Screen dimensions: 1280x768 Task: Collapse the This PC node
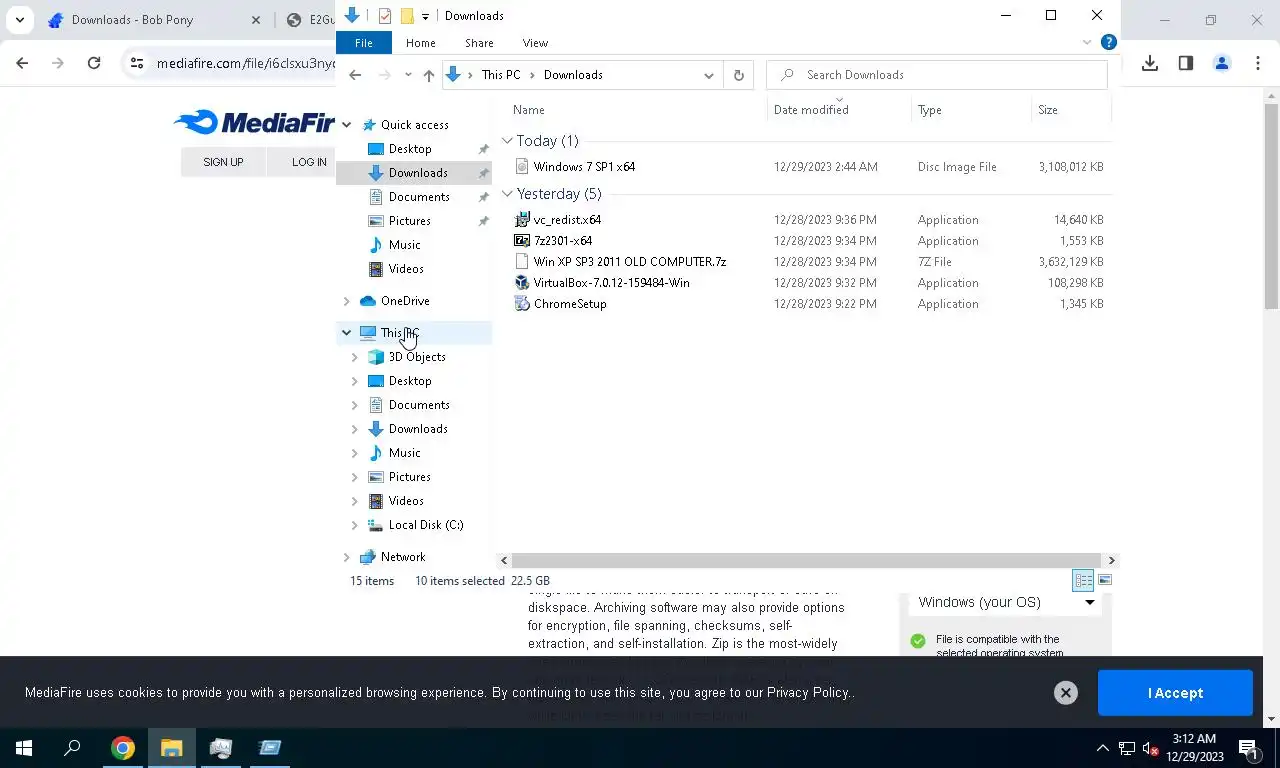347,333
